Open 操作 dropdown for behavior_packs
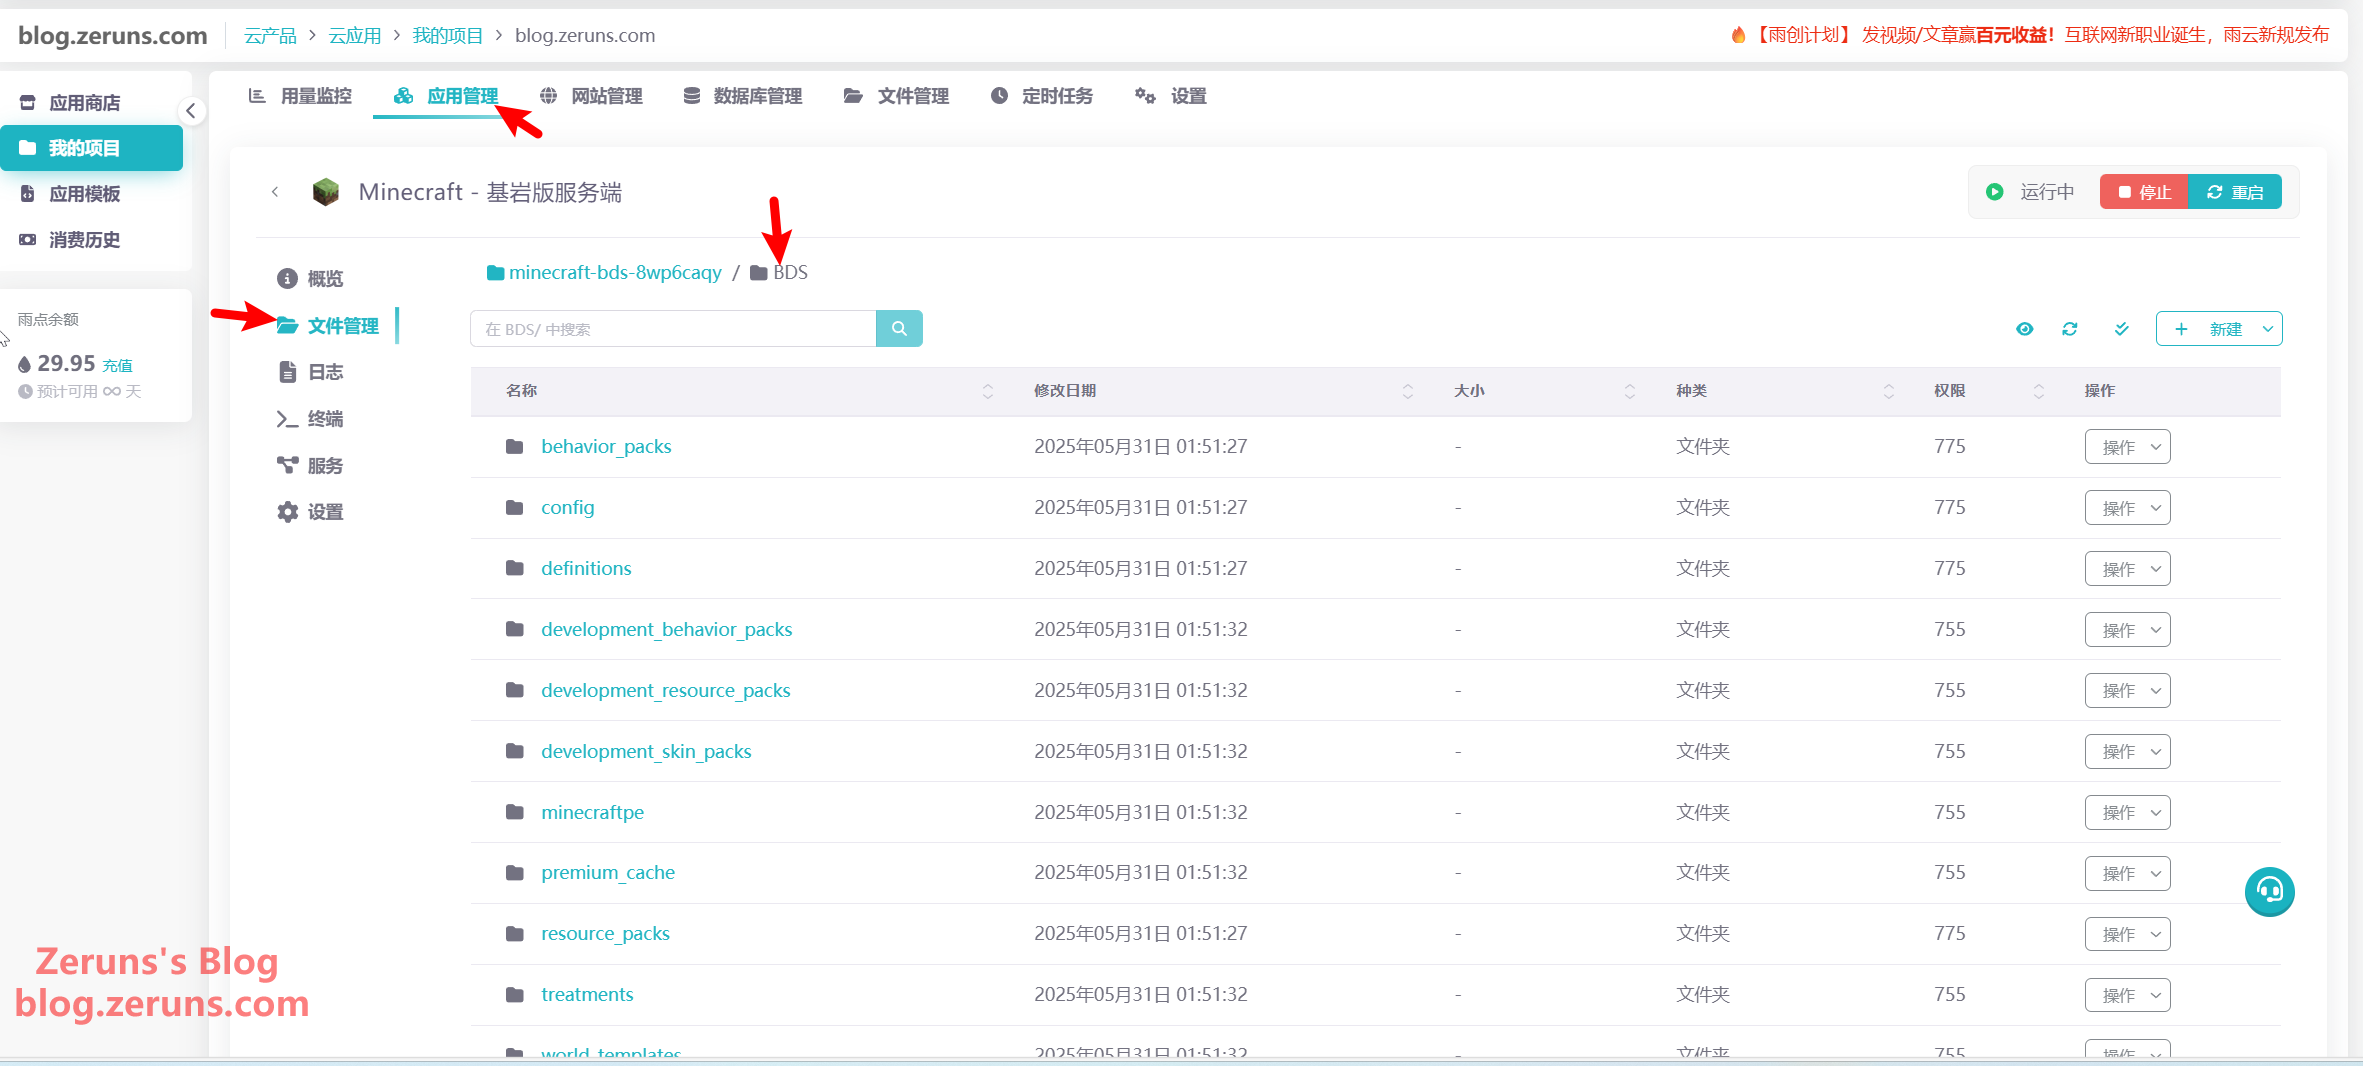 (x=2127, y=447)
